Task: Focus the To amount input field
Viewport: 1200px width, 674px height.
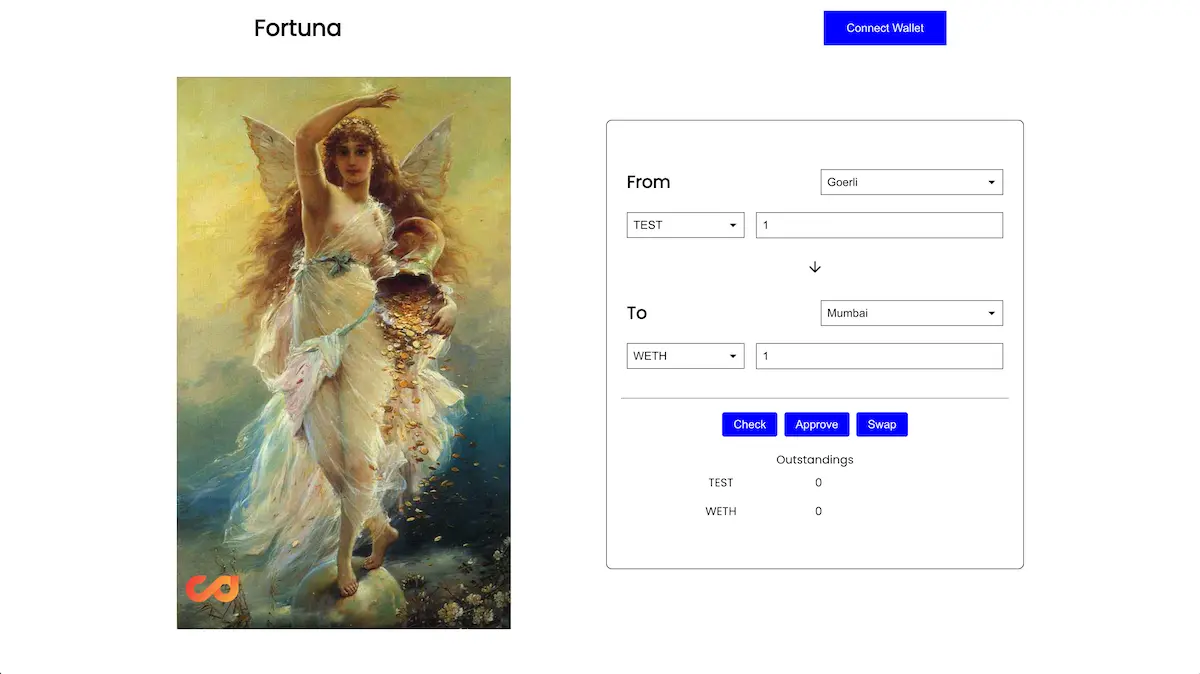Action: (x=879, y=356)
